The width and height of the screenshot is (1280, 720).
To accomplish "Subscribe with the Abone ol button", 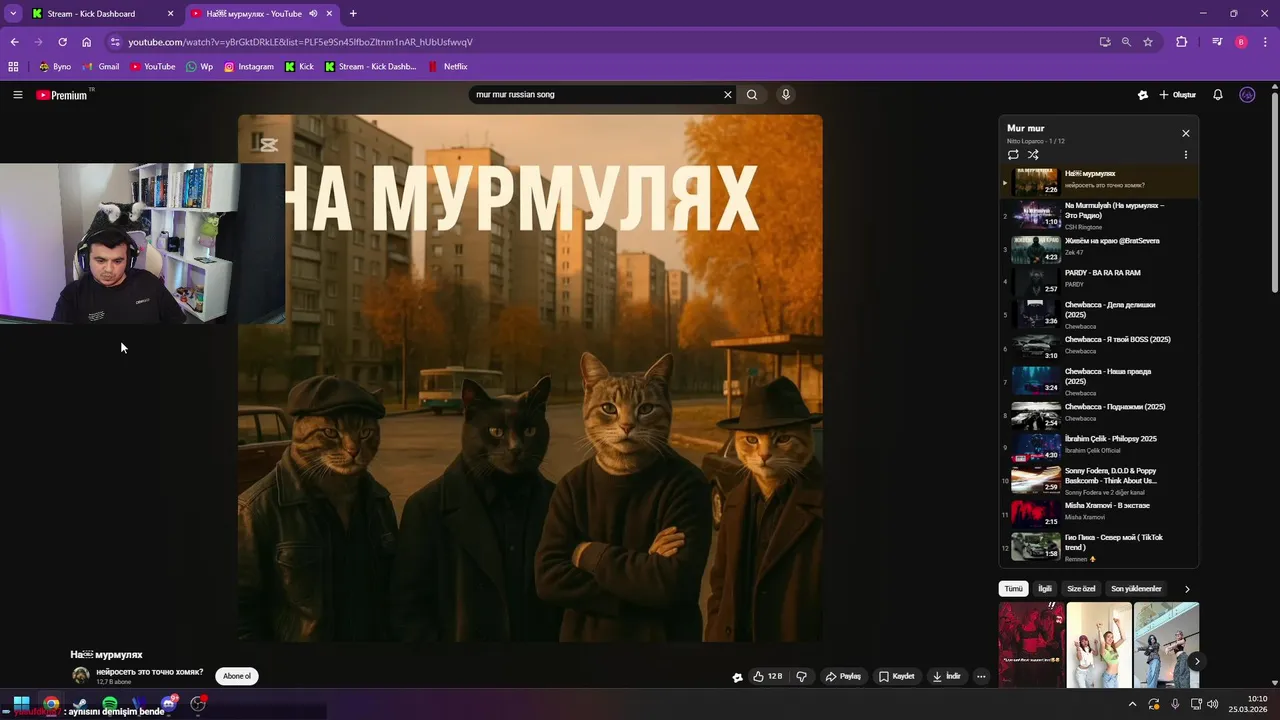I will pyautogui.click(x=237, y=676).
